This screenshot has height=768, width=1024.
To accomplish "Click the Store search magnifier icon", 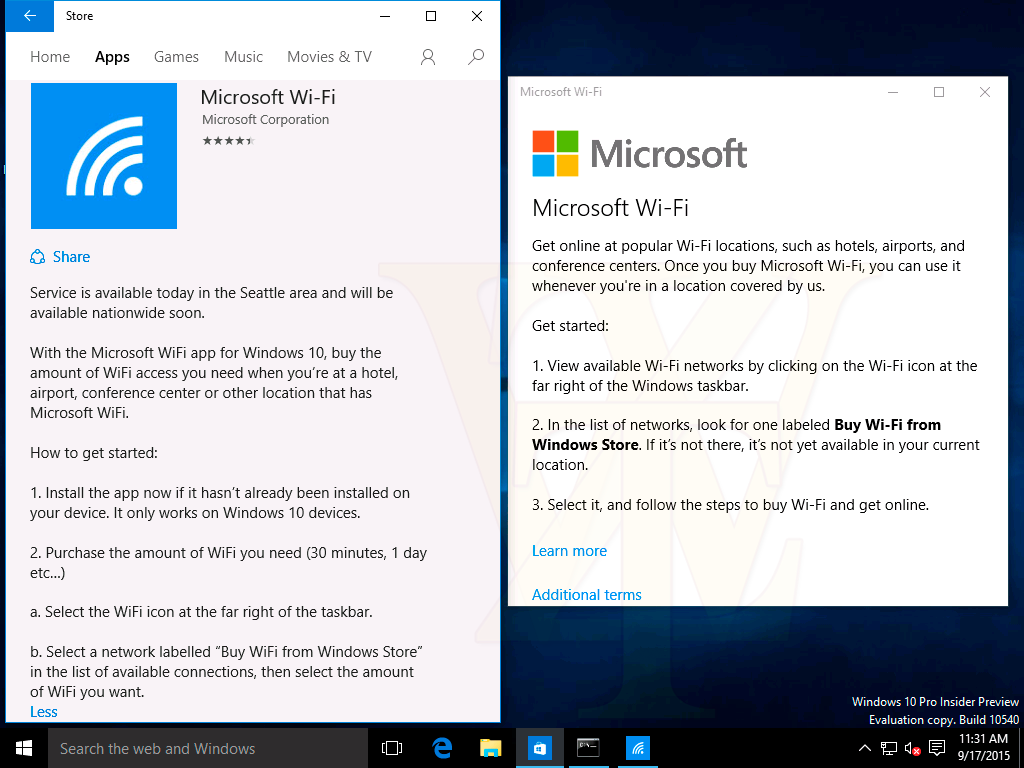I will [x=477, y=57].
